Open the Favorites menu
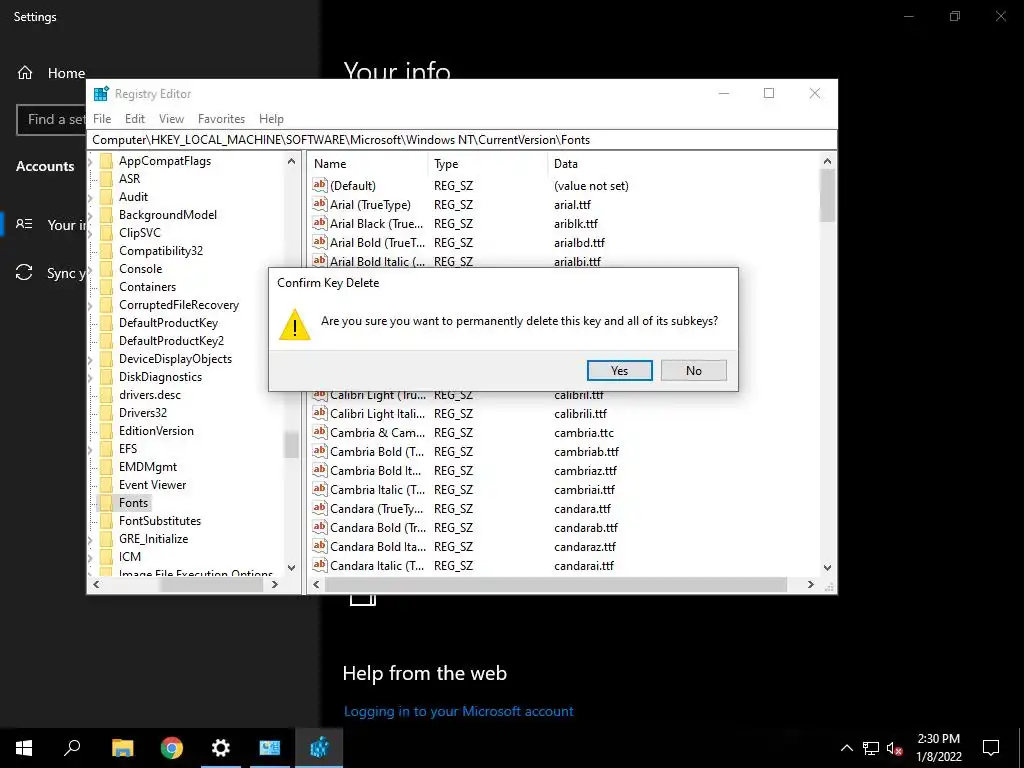Image resolution: width=1024 pixels, height=768 pixels. [x=221, y=119]
